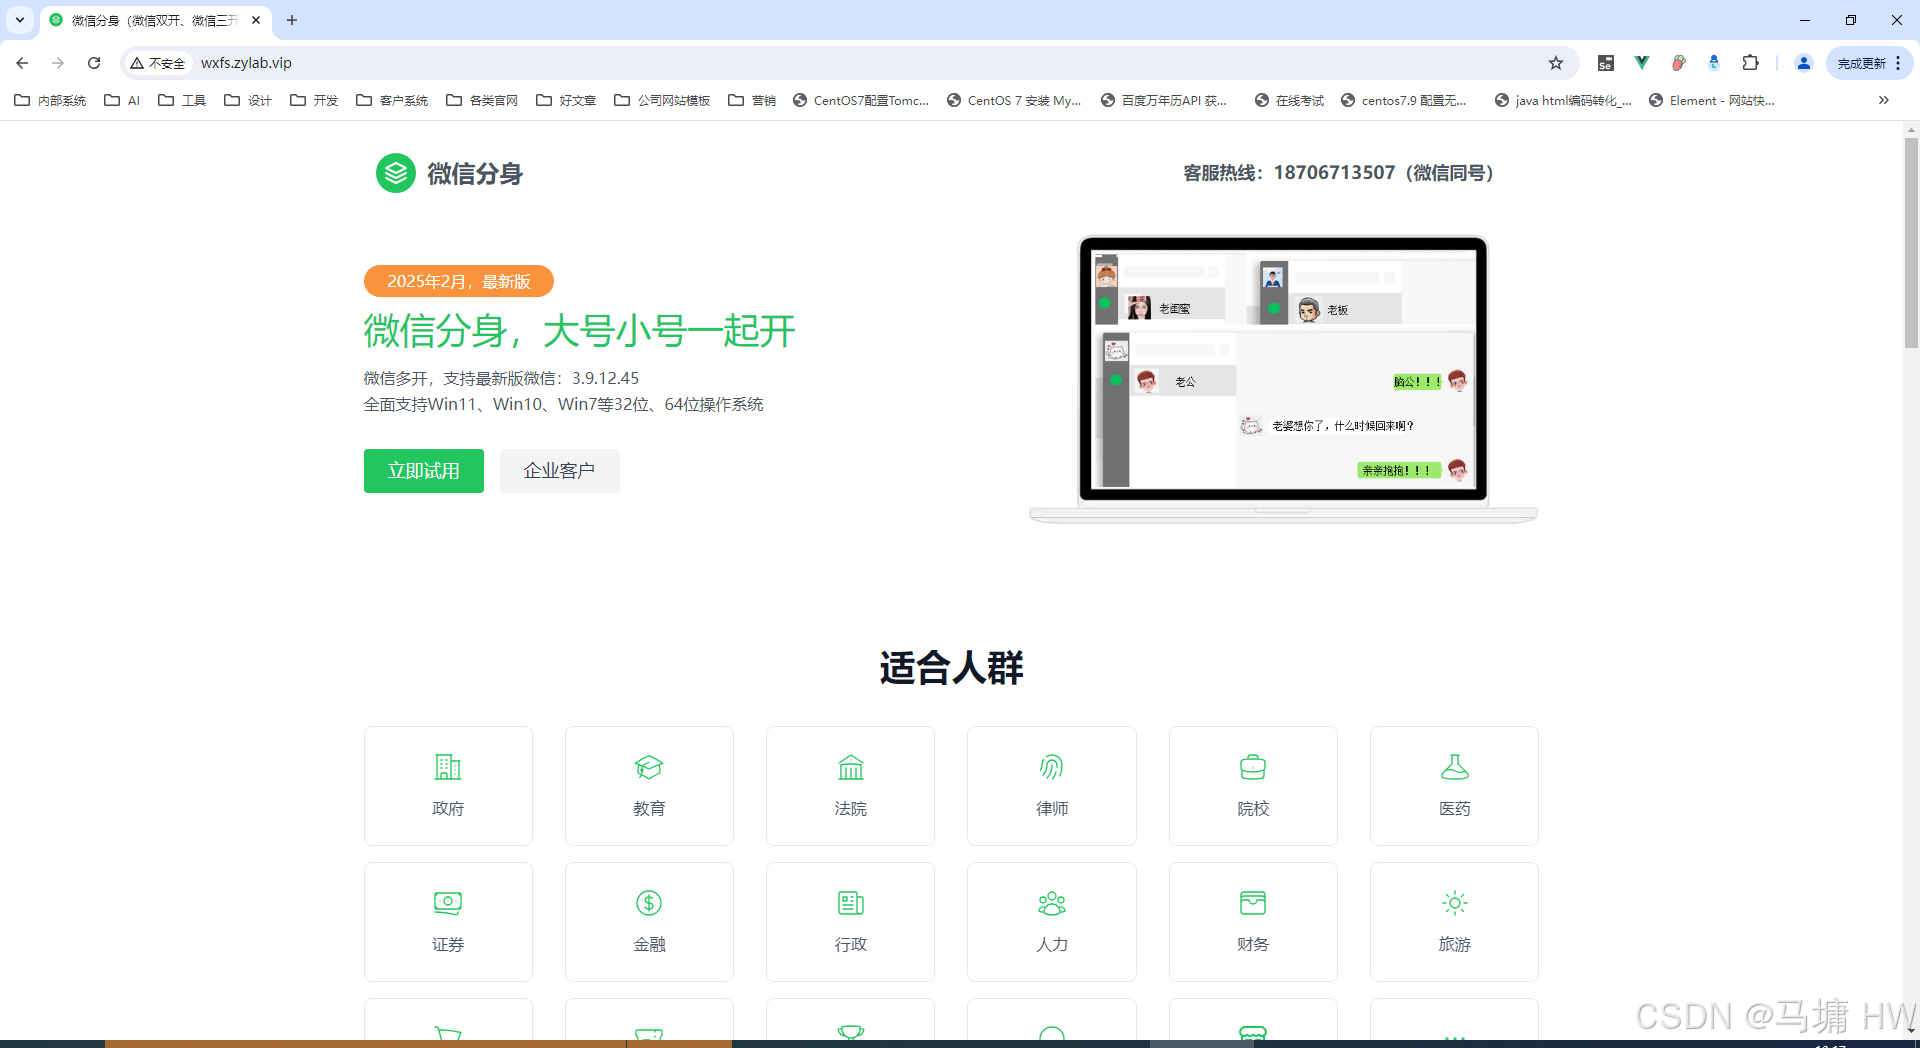1920x1048 pixels.
Task: Open the tab search dropdown arrow
Action: tap(19, 20)
